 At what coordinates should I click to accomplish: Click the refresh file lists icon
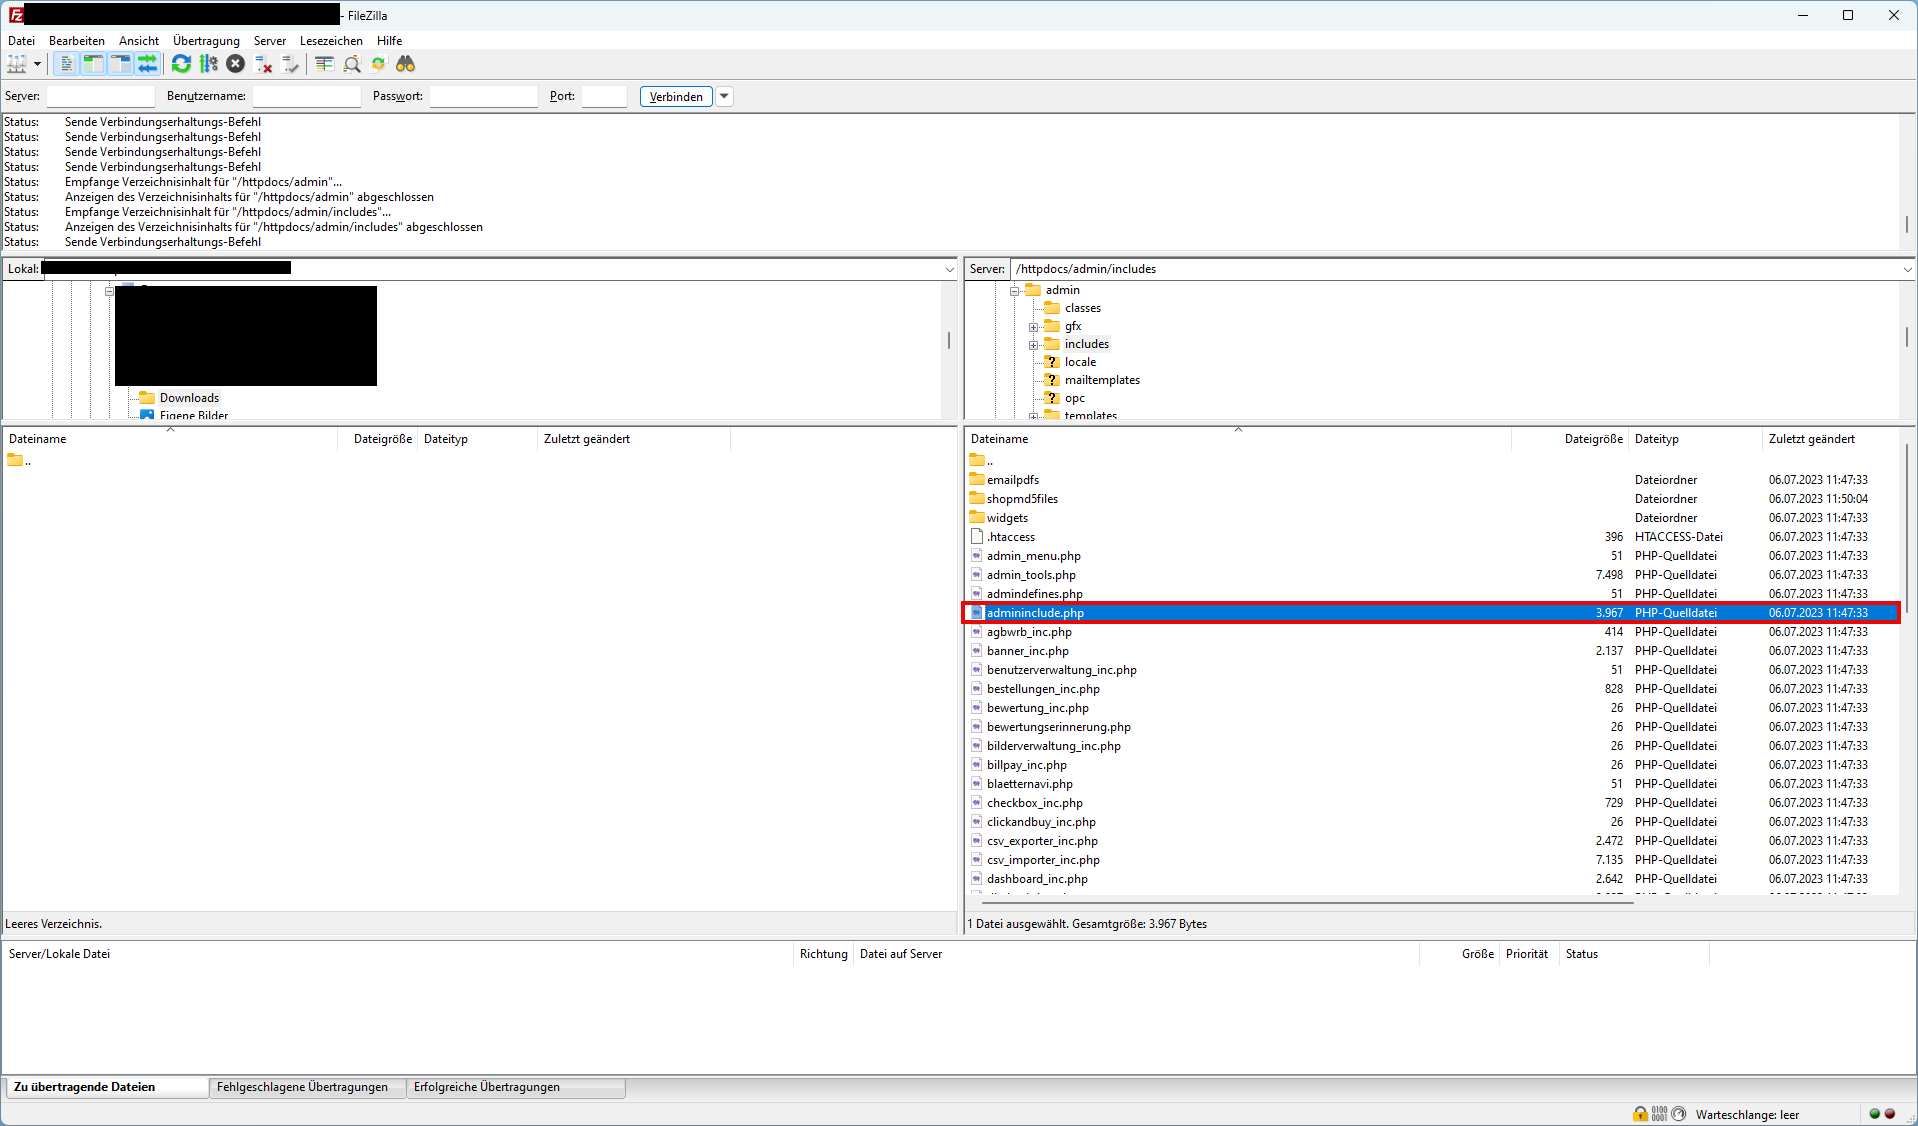[x=181, y=64]
